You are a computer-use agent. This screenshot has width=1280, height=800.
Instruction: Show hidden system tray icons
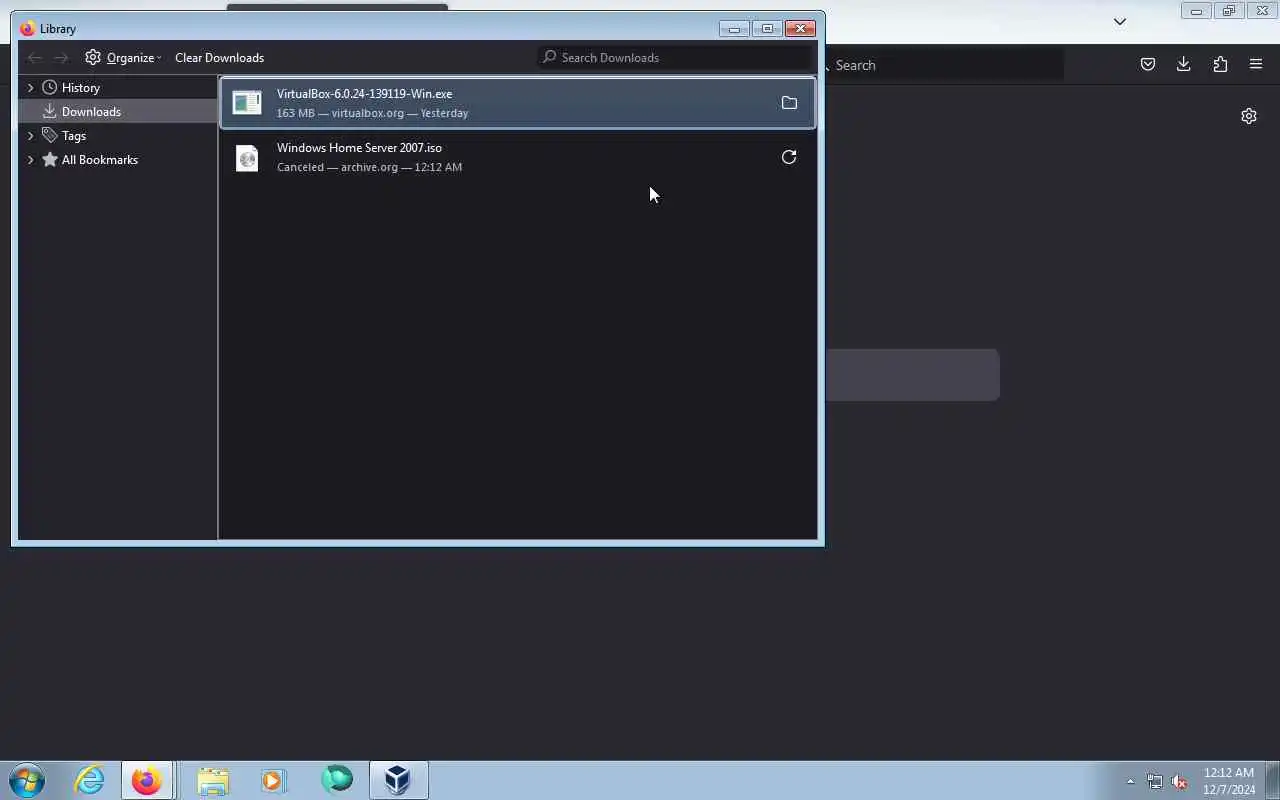click(1130, 781)
